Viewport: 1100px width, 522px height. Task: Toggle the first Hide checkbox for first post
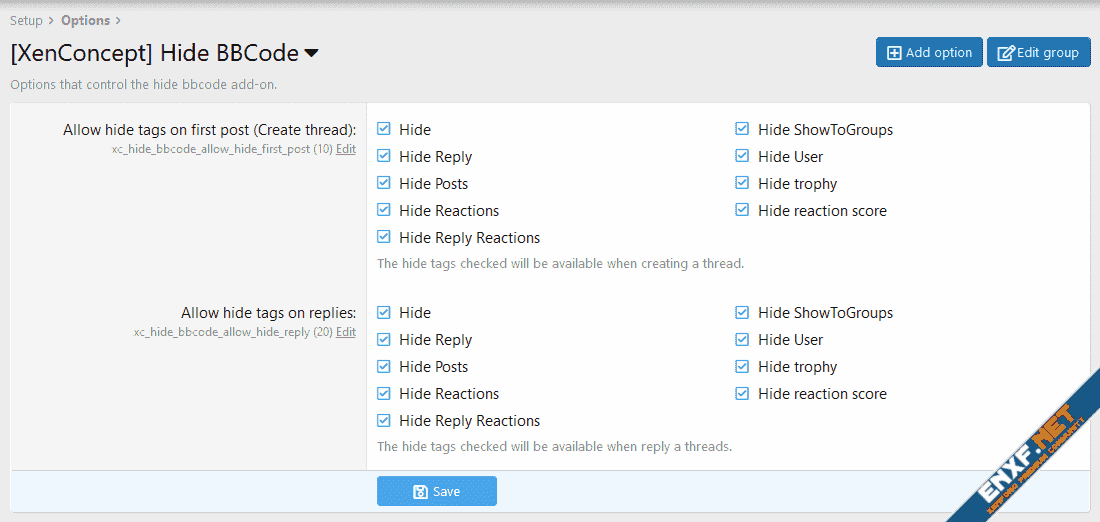pyautogui.click(x=384, y=129)
